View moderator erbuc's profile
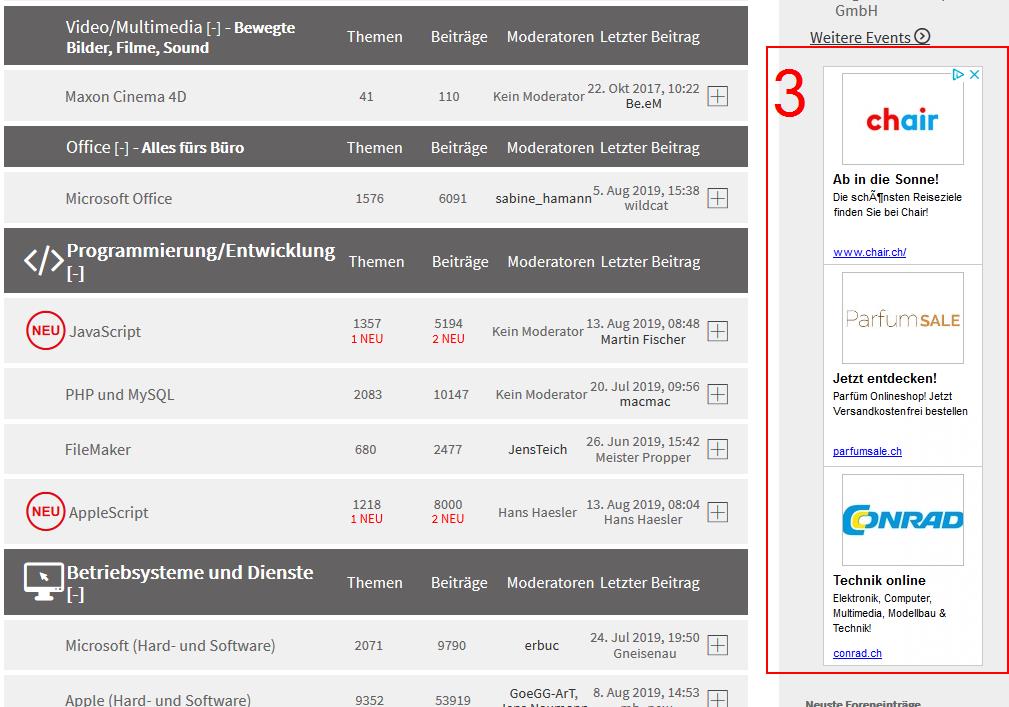This screenshot has width=1009, height=707. 542,645
